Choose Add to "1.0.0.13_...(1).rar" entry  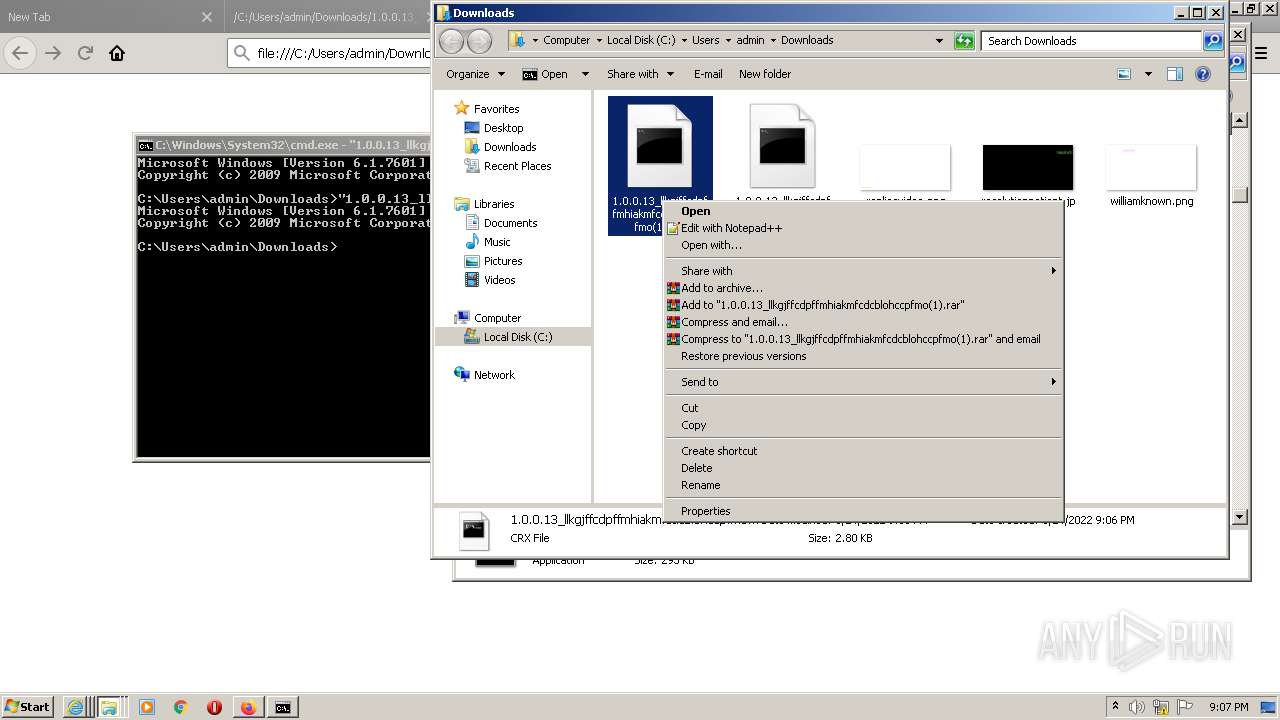(x=863, y=305)
